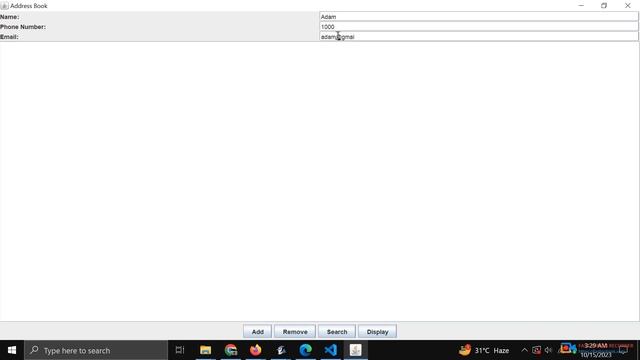Close the Address Book window
Image resolution: width=640 pixels, height=360 pixels.
(627, 6)
